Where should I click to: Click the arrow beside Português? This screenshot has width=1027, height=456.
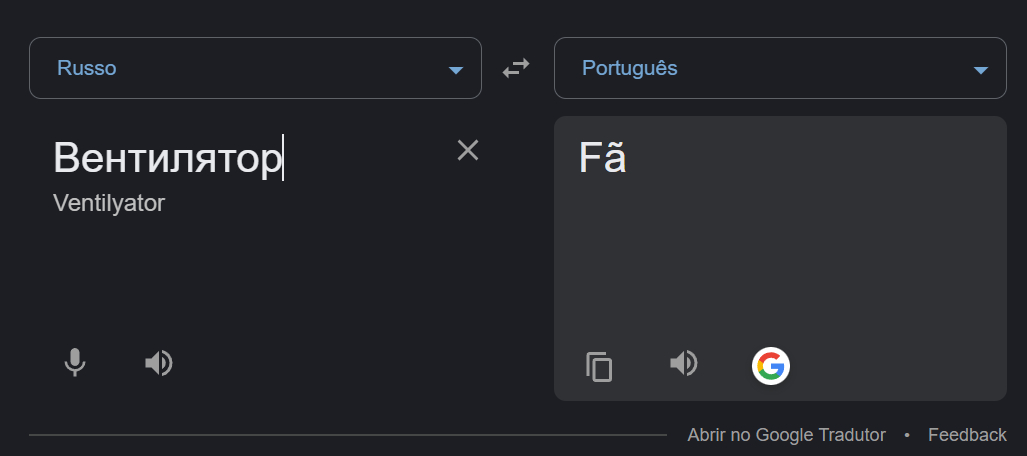coord(981,70)
